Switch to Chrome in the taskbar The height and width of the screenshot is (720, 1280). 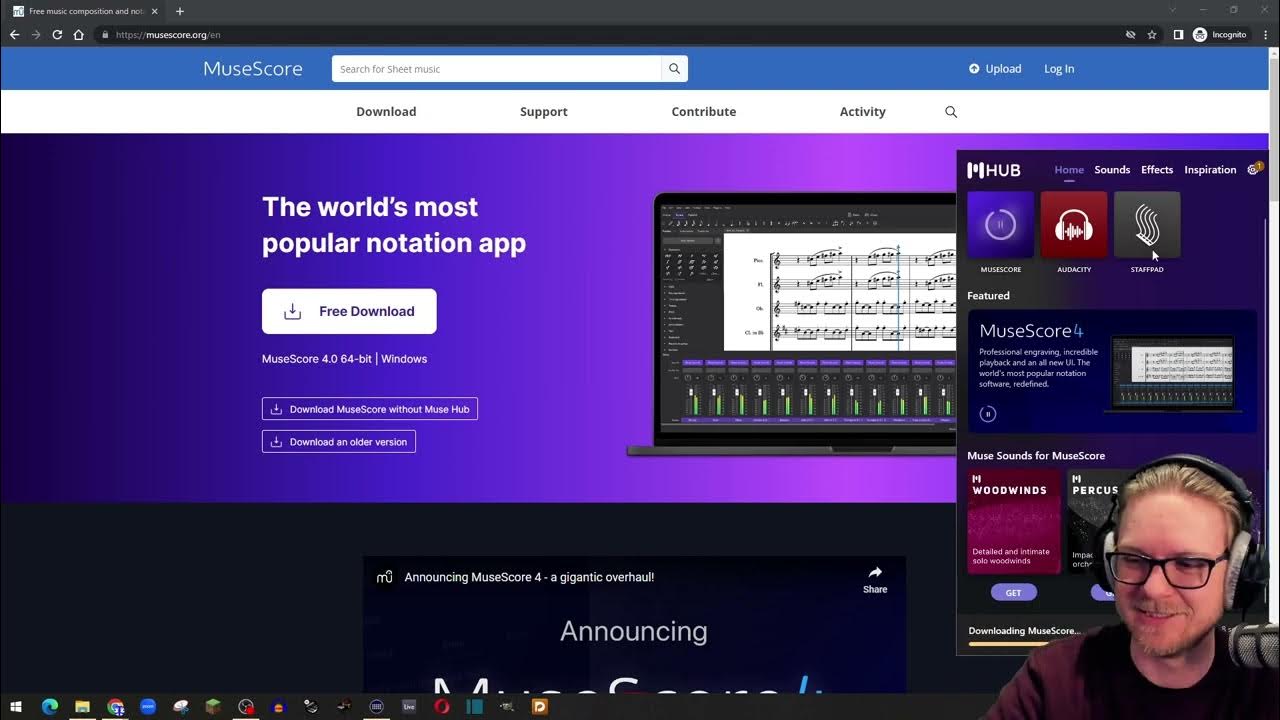click(x=115, y=707)
